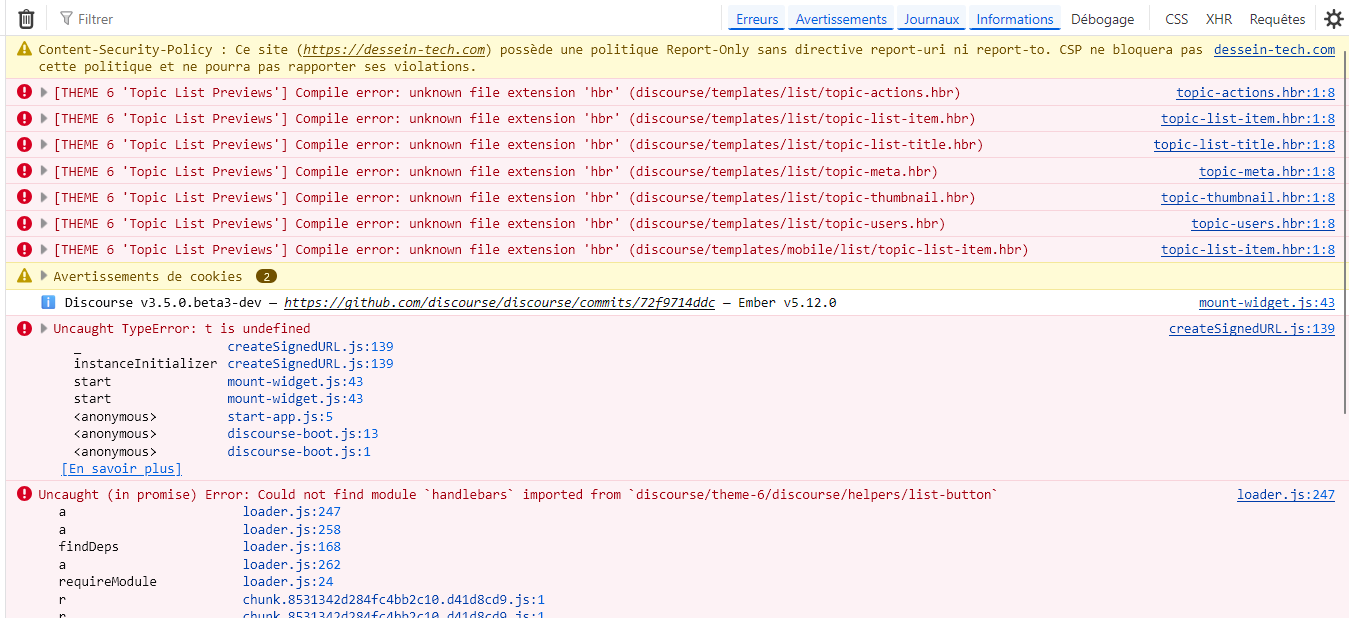
Task: Click info icon beside Discourse v3.5.0 message
Action: (x=48, y=302)
